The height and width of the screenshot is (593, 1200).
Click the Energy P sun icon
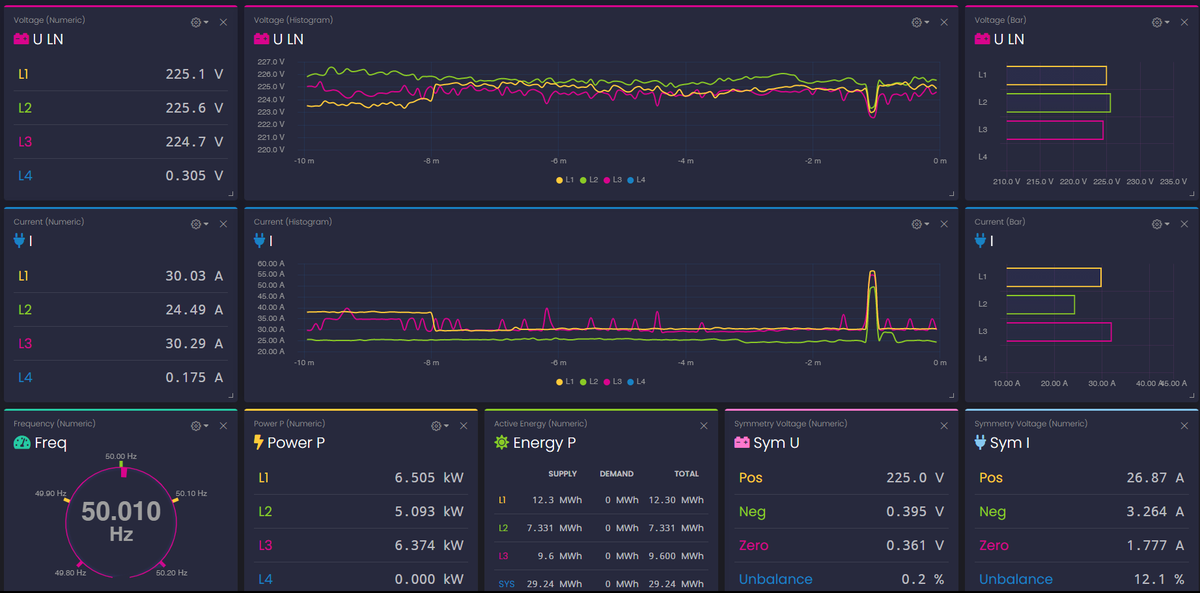[x=502, y=442]
